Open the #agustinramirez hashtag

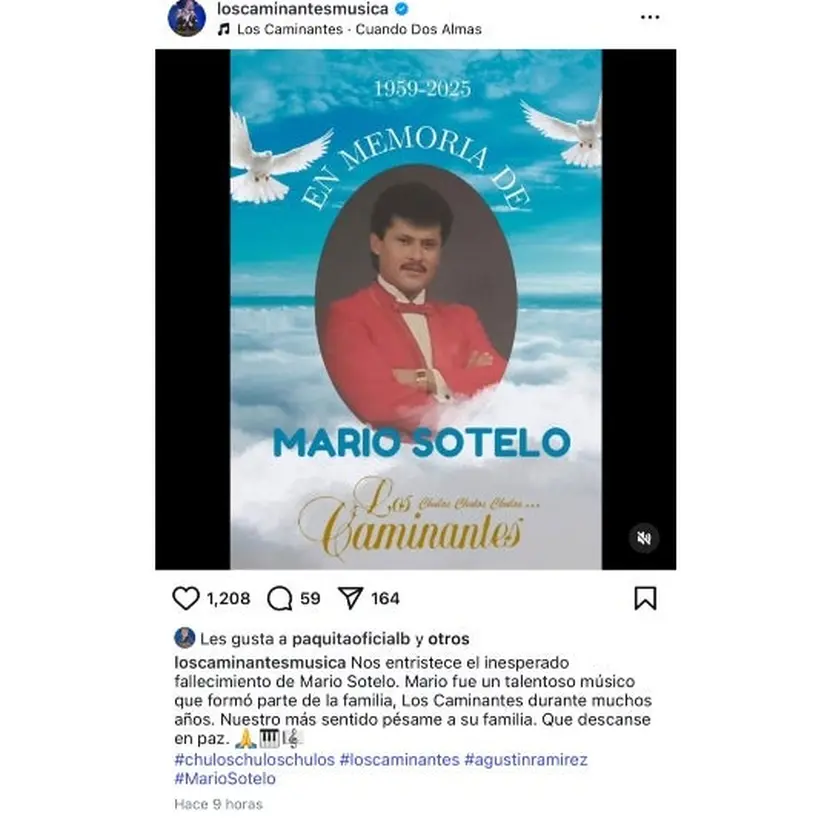coord(526,760)
